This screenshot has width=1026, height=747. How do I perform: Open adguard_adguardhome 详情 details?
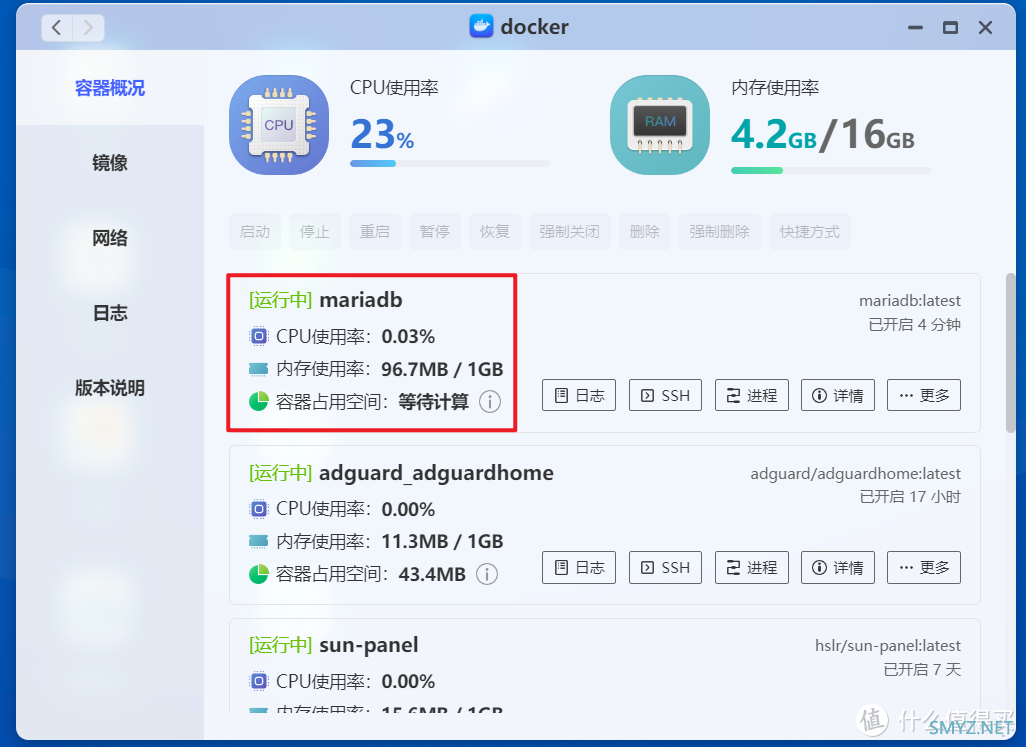[x=838, y=567]
